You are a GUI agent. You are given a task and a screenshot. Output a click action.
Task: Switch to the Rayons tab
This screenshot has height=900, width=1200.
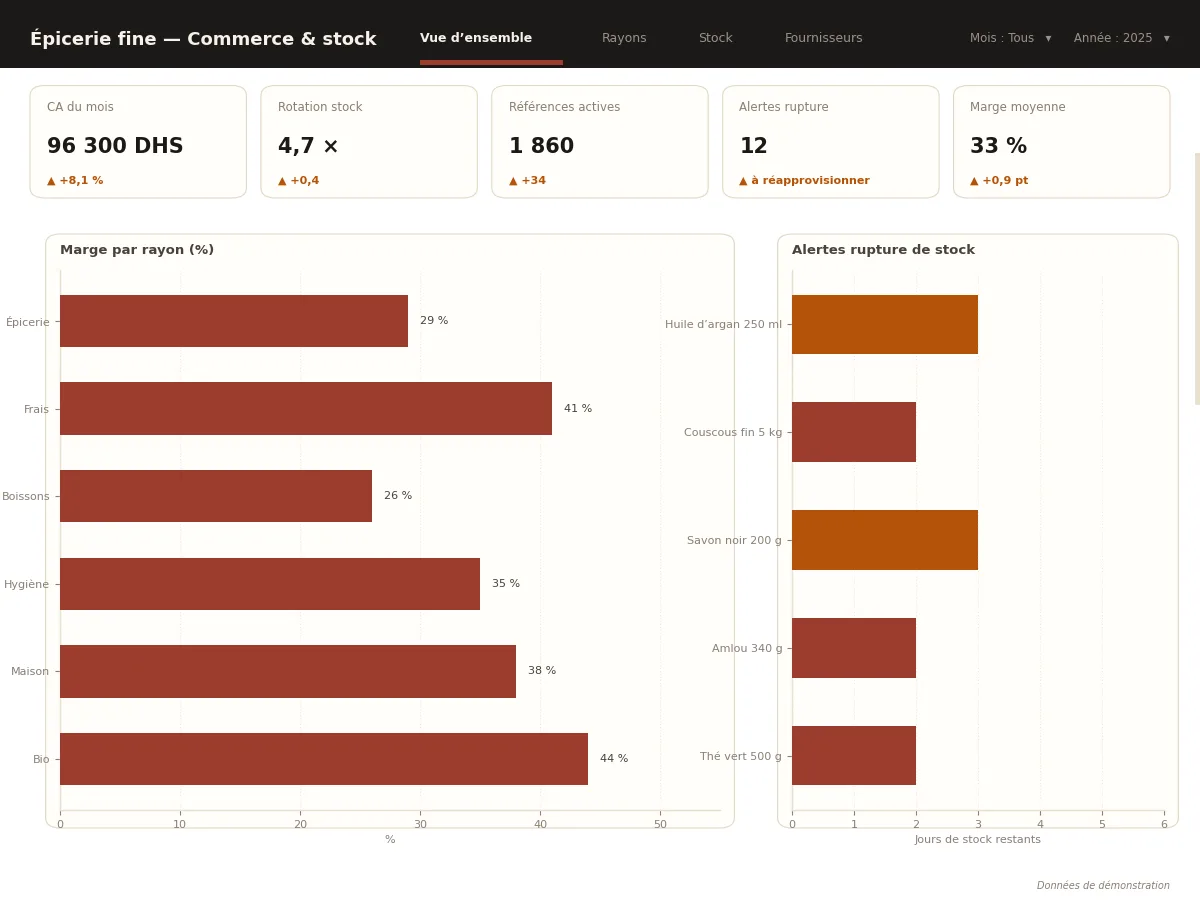624,38
